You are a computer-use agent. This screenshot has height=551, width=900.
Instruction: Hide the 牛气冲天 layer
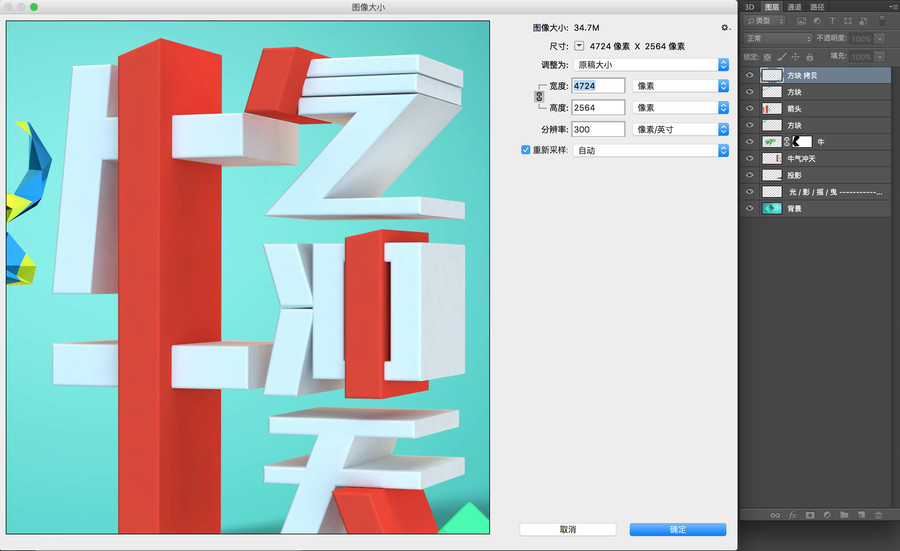tap(750, 158)
